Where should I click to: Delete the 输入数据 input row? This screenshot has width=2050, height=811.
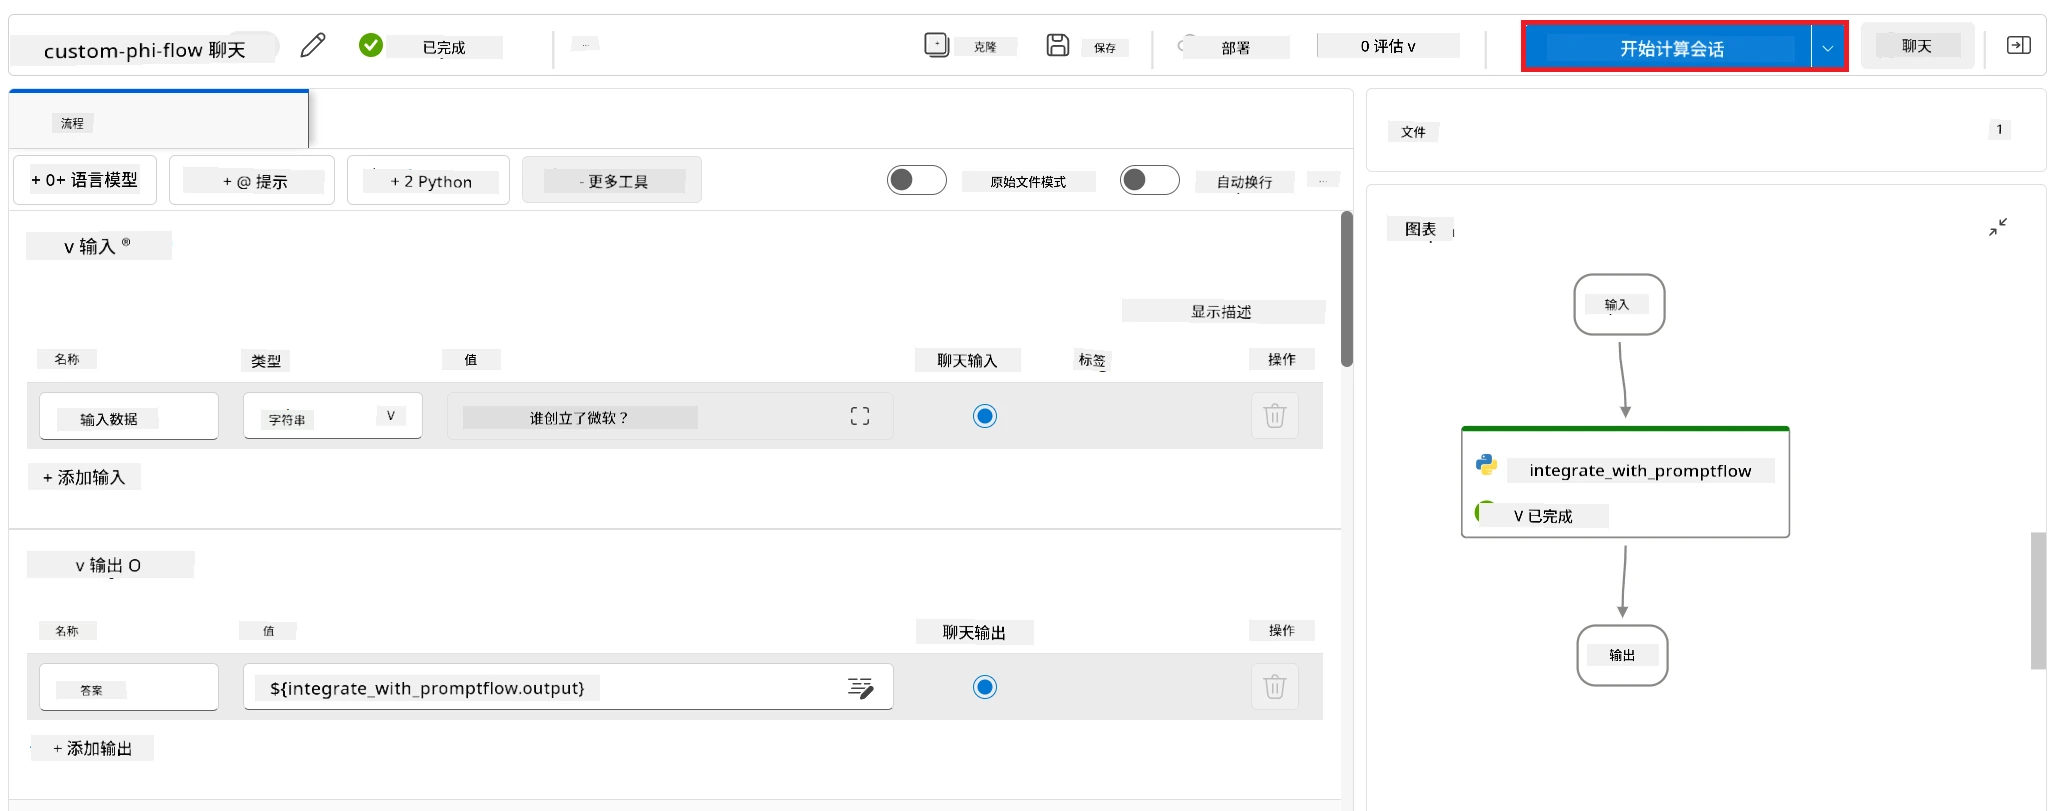point(1275,416)
